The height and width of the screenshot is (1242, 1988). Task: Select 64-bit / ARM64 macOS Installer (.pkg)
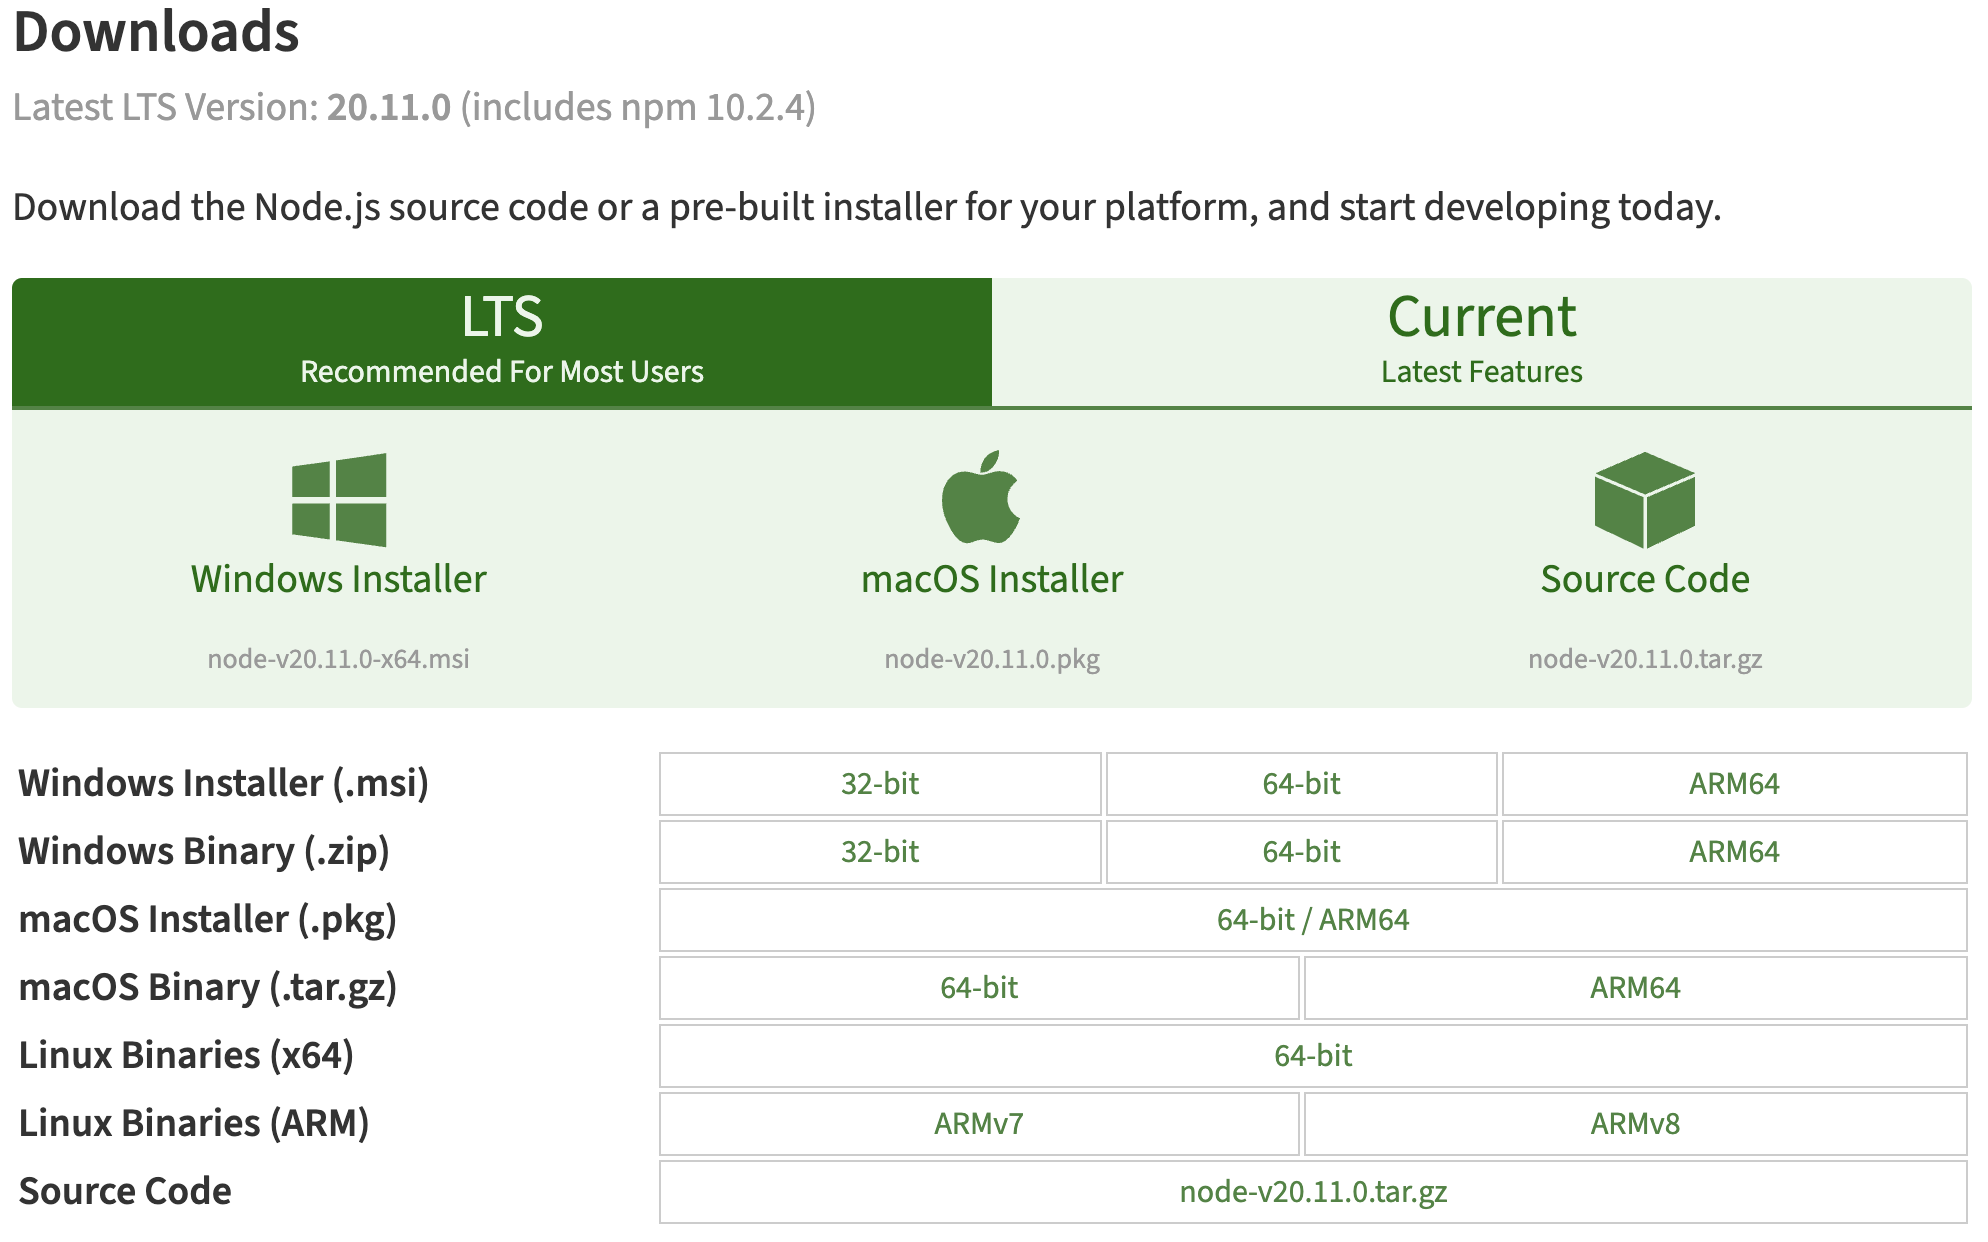click(x=1312, y=920)
